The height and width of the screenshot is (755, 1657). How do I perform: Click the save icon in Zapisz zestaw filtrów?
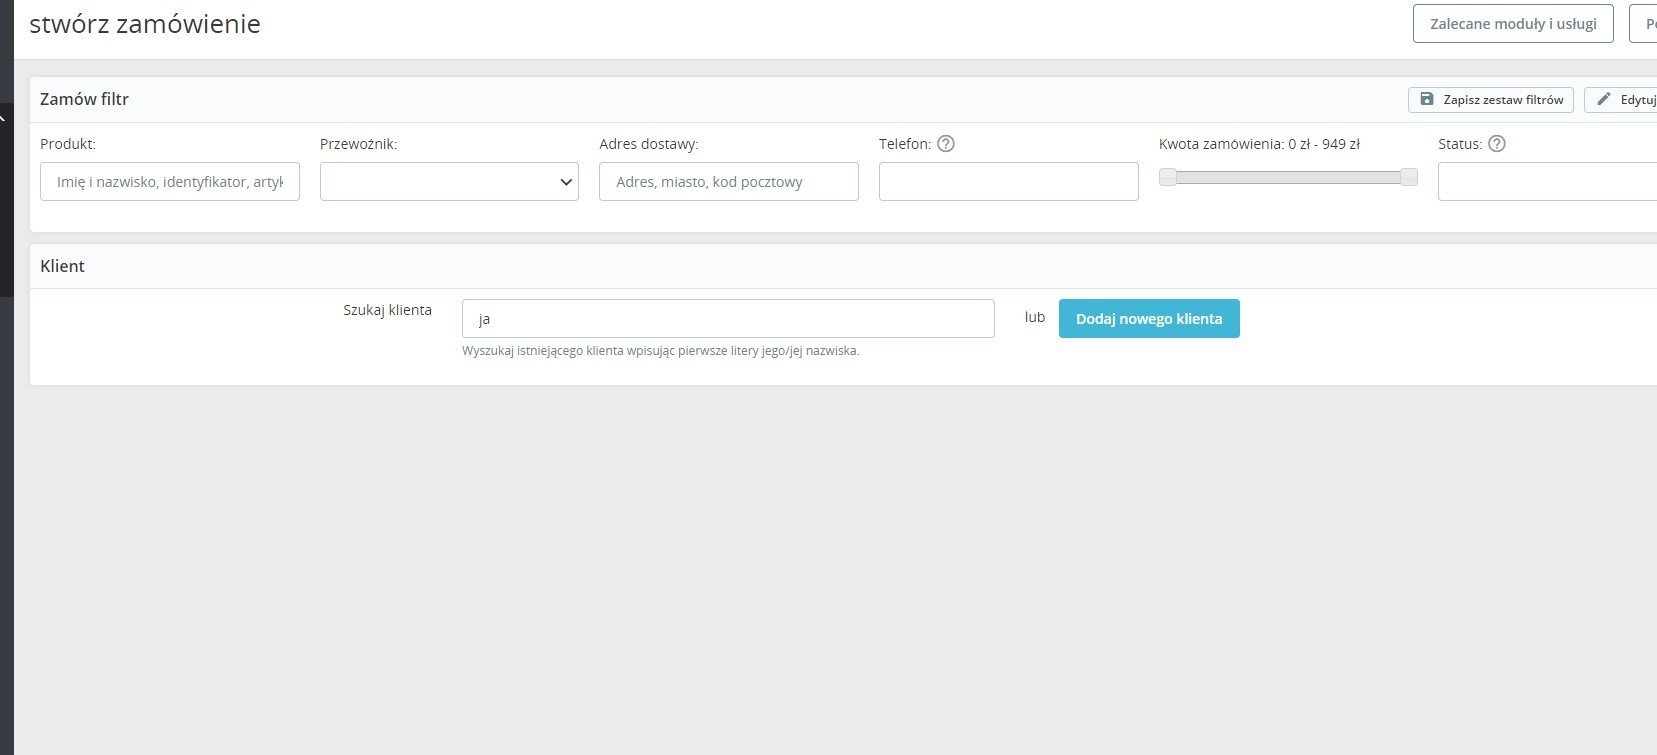1427,100
